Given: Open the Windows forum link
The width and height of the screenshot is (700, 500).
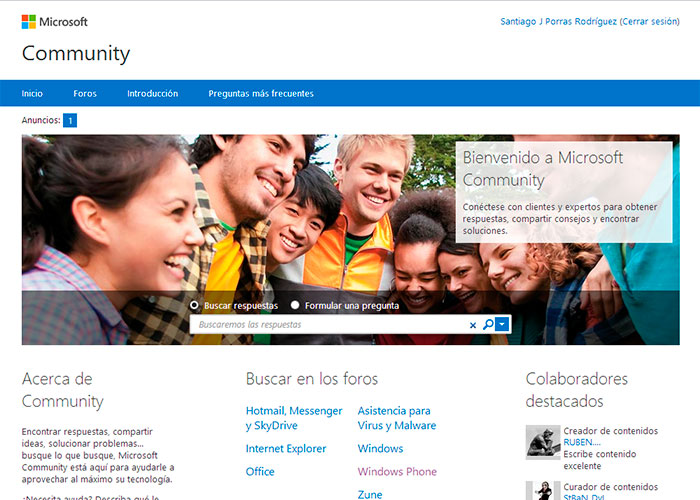Looking at the screenshot, I should 380,449.
